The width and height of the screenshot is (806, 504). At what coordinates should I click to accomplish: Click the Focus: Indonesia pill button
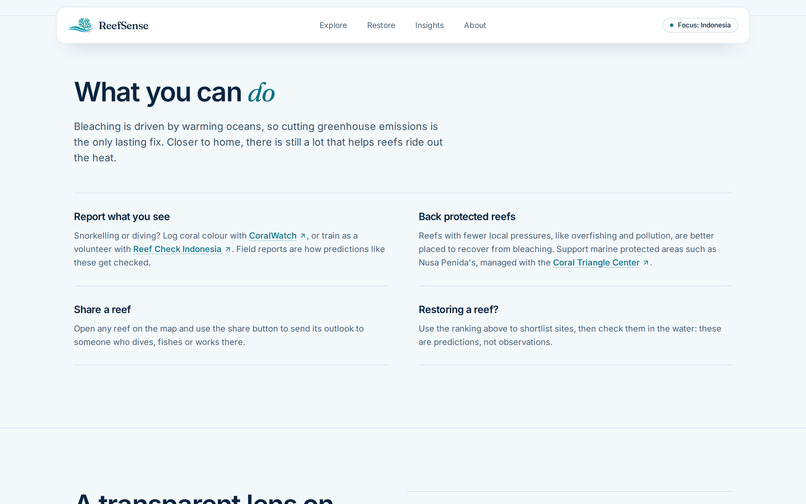(x=700, y=25)
